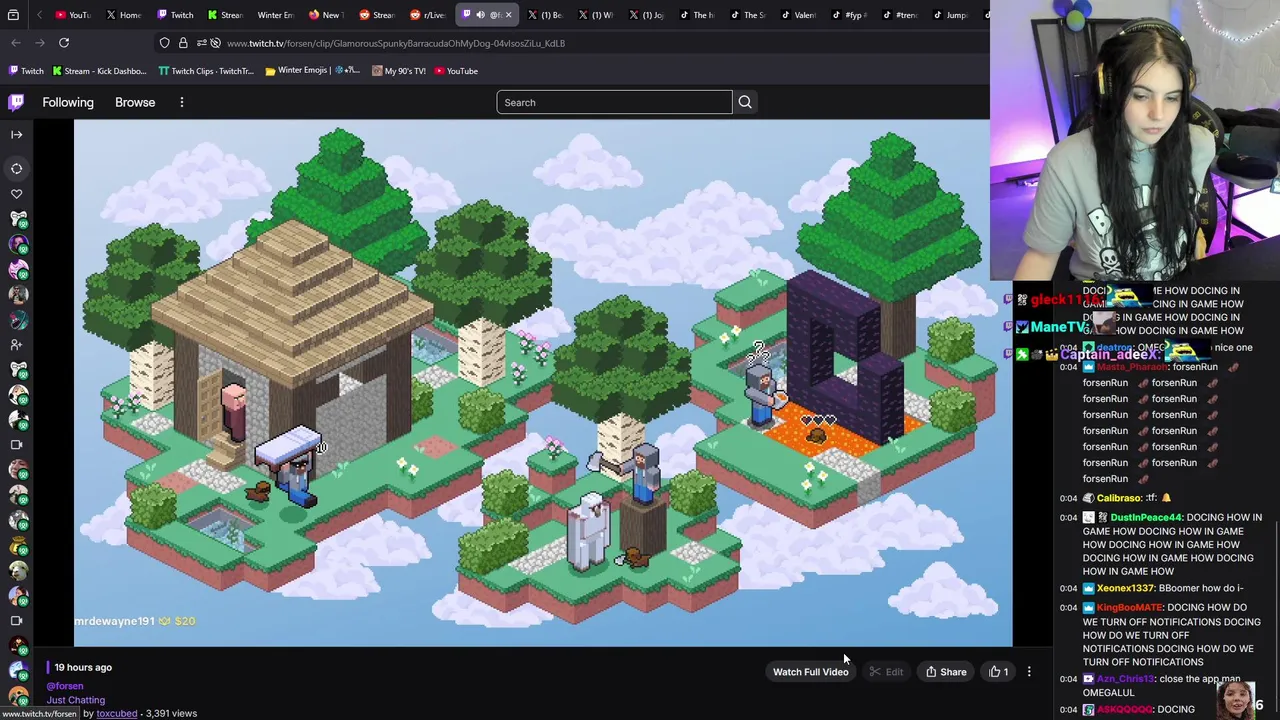Click the Twitch logo home icon
The width and height of the screenshot is (1280, 720).
pyautogui.click(x=16, y=102)
